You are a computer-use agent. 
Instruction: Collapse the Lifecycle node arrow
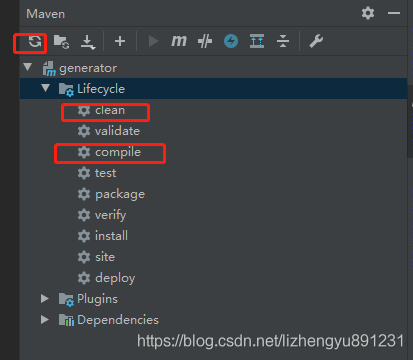45,88
